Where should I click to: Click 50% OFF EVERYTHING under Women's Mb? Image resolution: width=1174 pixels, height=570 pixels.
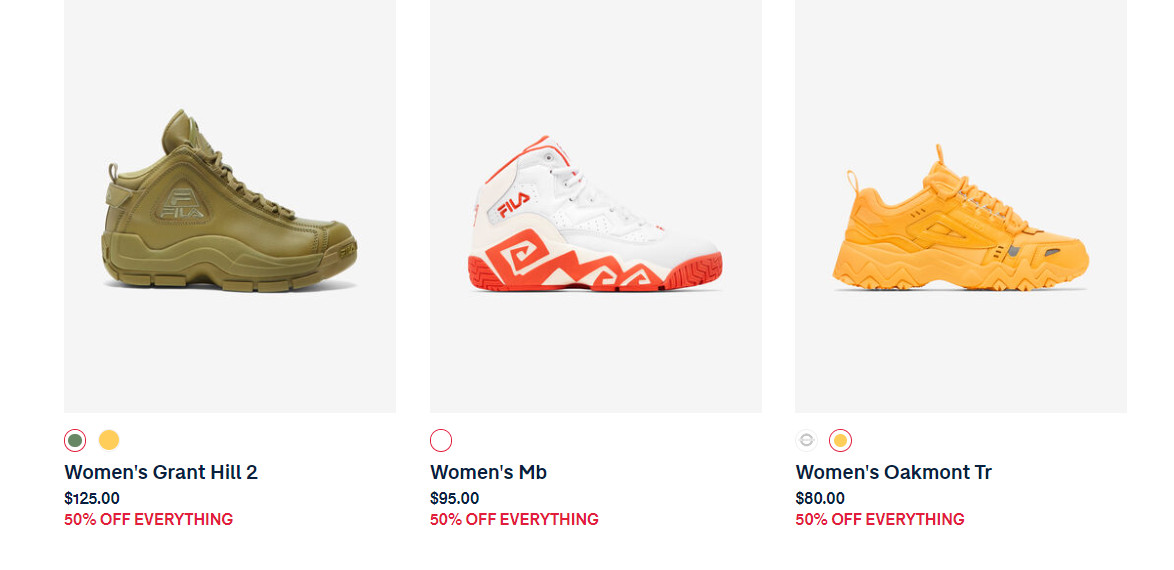(515, 519)
